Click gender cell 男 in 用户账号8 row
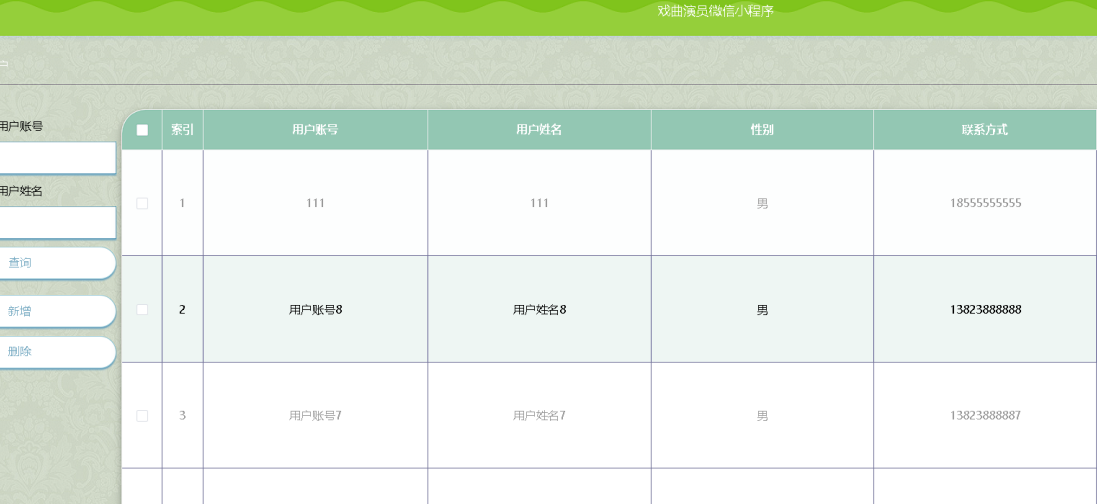Image resolution: width=1097 pixels, height=504 pixels. 762,309
